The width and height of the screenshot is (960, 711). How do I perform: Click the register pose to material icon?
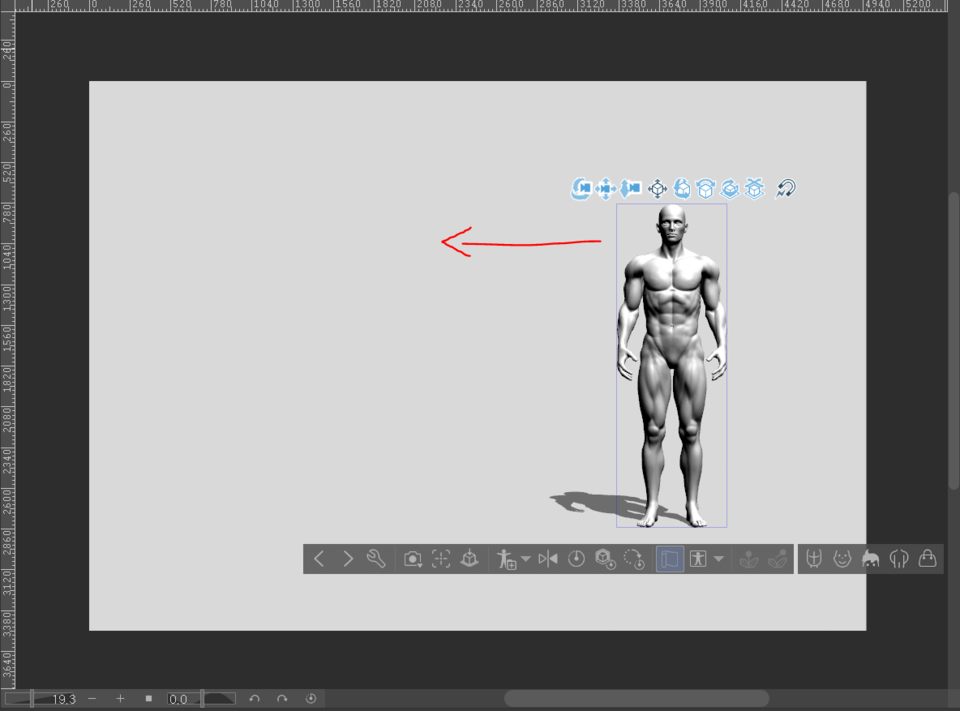(x=506, y=559)
